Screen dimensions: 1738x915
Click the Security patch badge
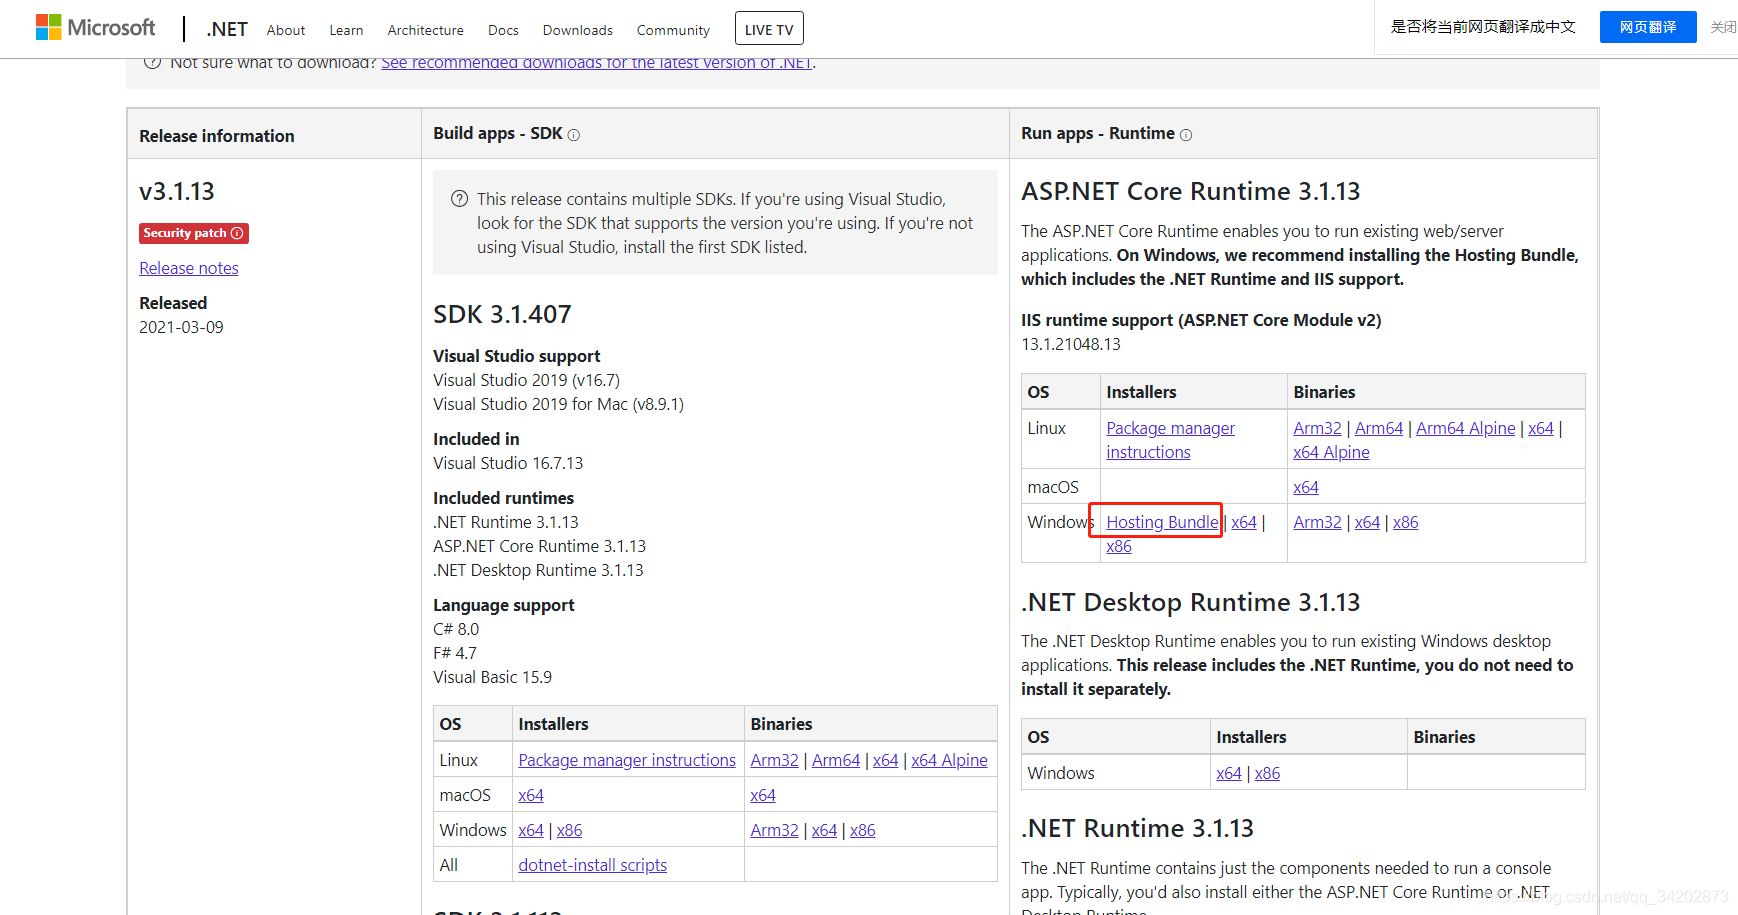(x=194, y=233)
